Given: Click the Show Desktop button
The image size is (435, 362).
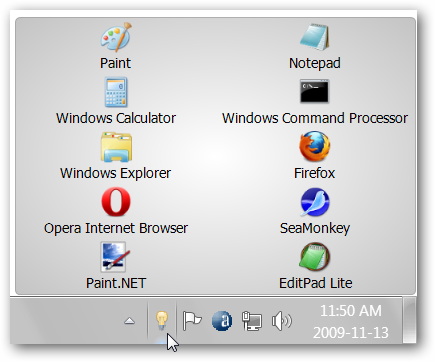Looking at the screenshot, I should [409, 320].
